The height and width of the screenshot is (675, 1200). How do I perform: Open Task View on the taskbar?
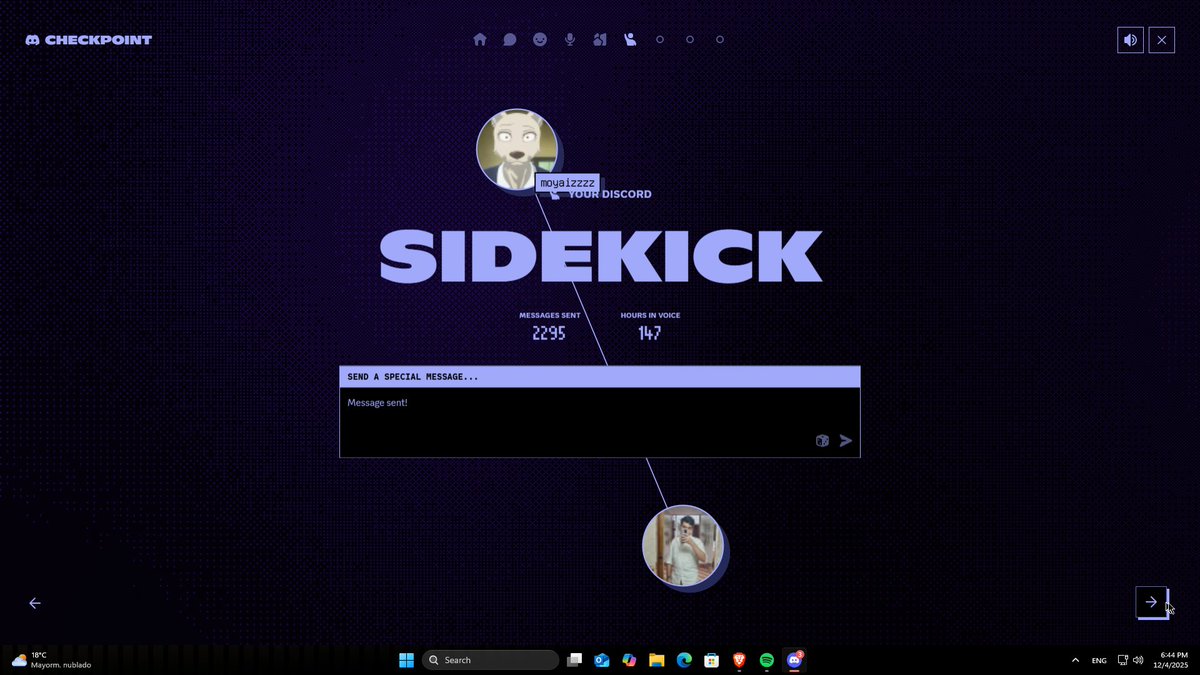(x=574, y=660)
